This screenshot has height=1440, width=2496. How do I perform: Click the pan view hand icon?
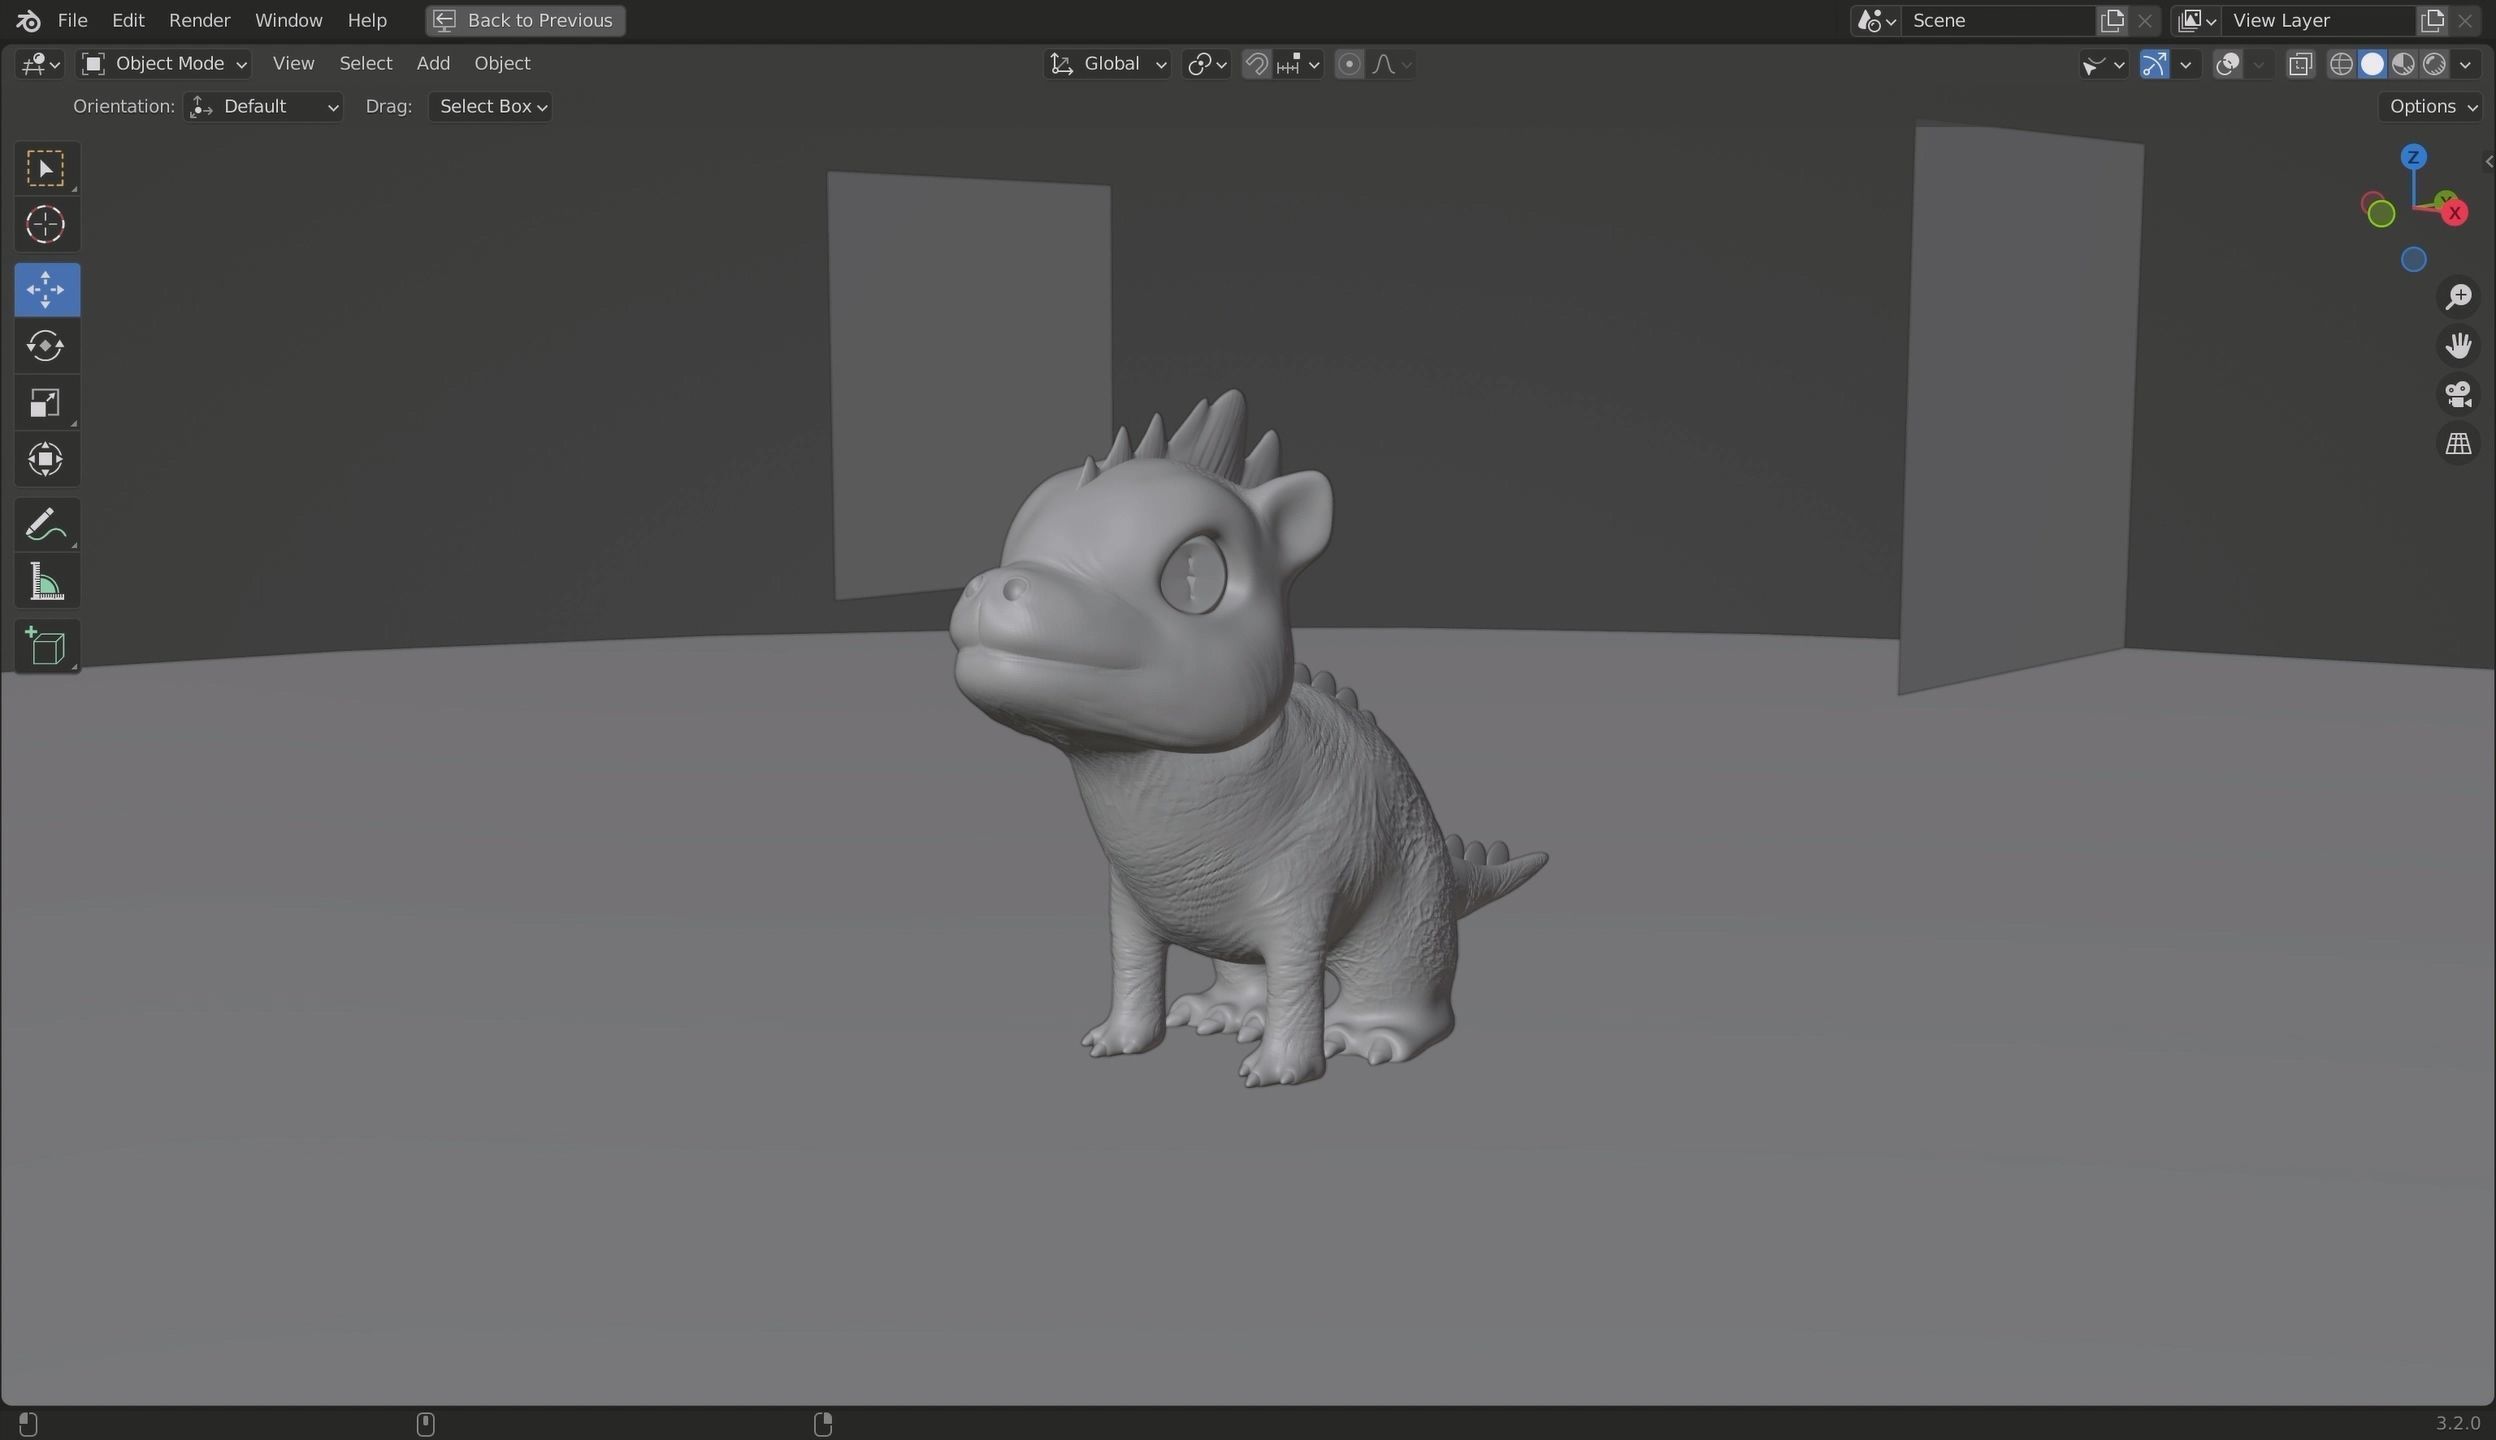click(2458, 346)
